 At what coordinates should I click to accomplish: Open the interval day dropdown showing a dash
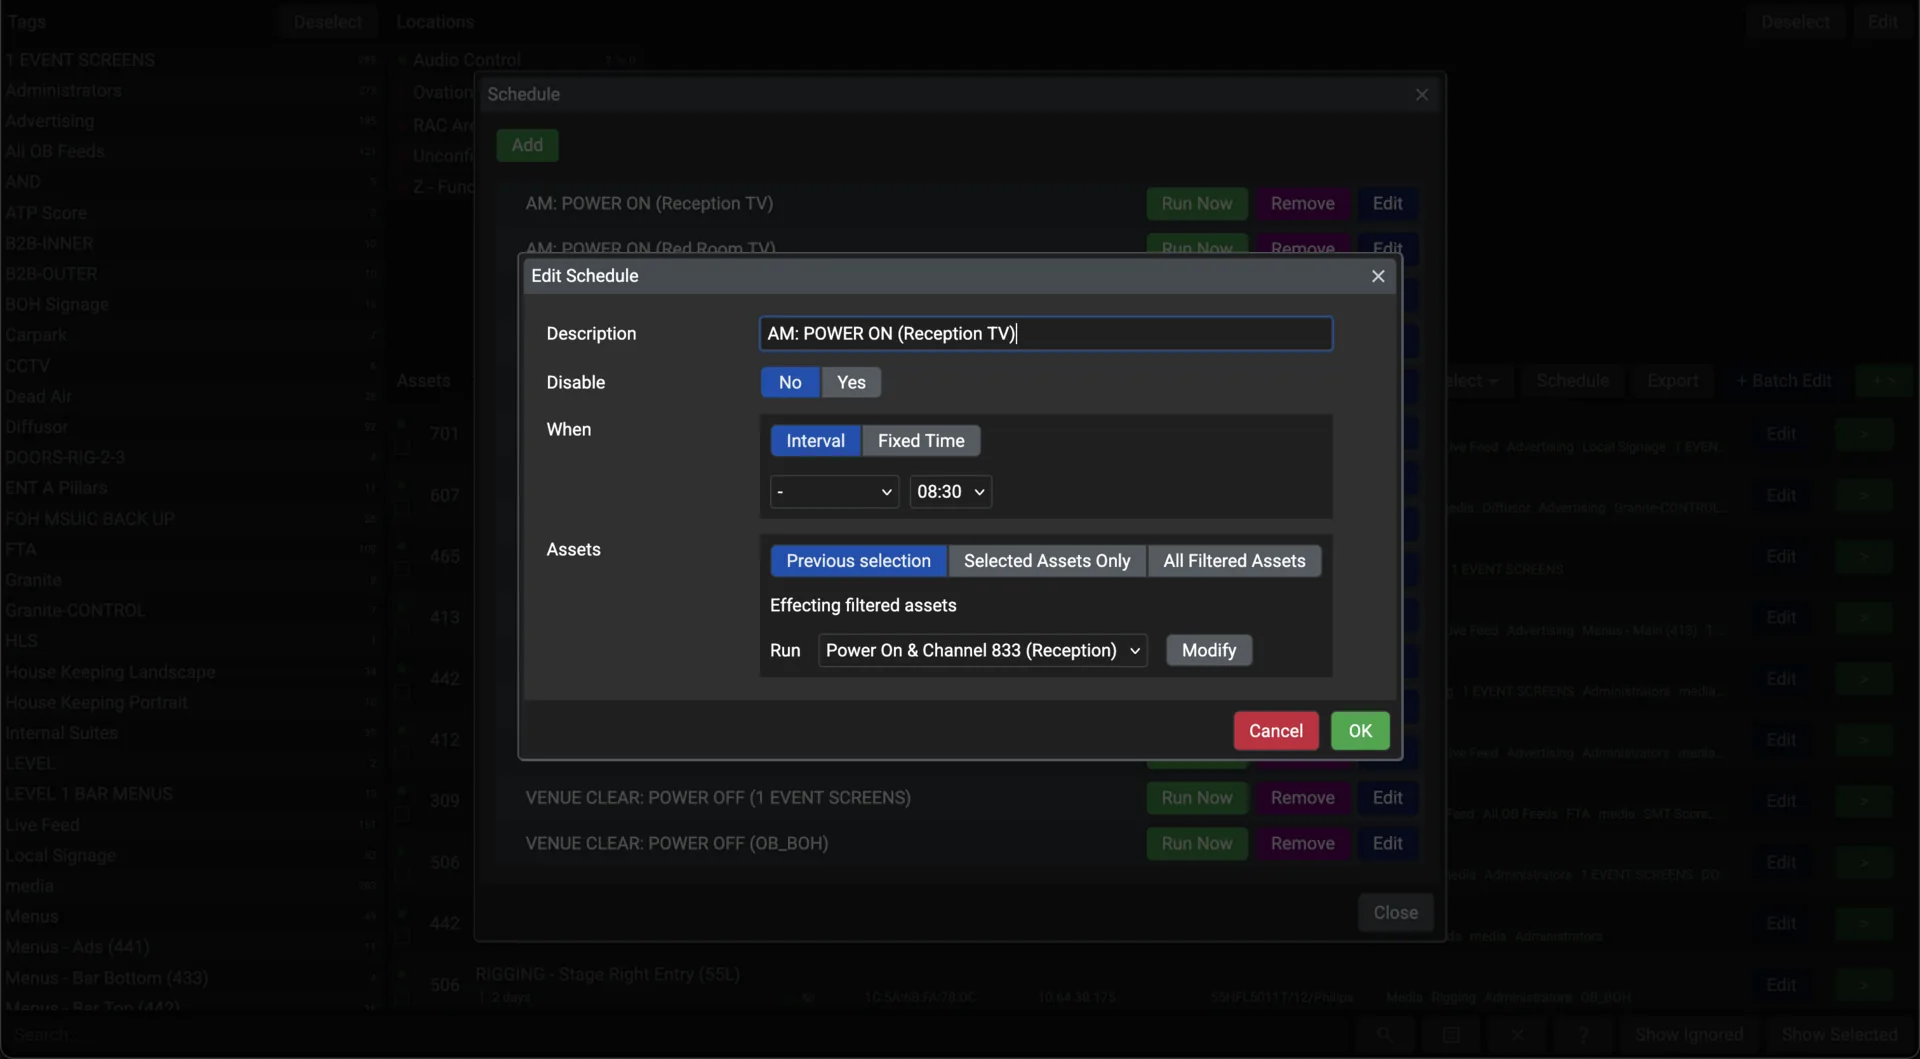[835, 492]
